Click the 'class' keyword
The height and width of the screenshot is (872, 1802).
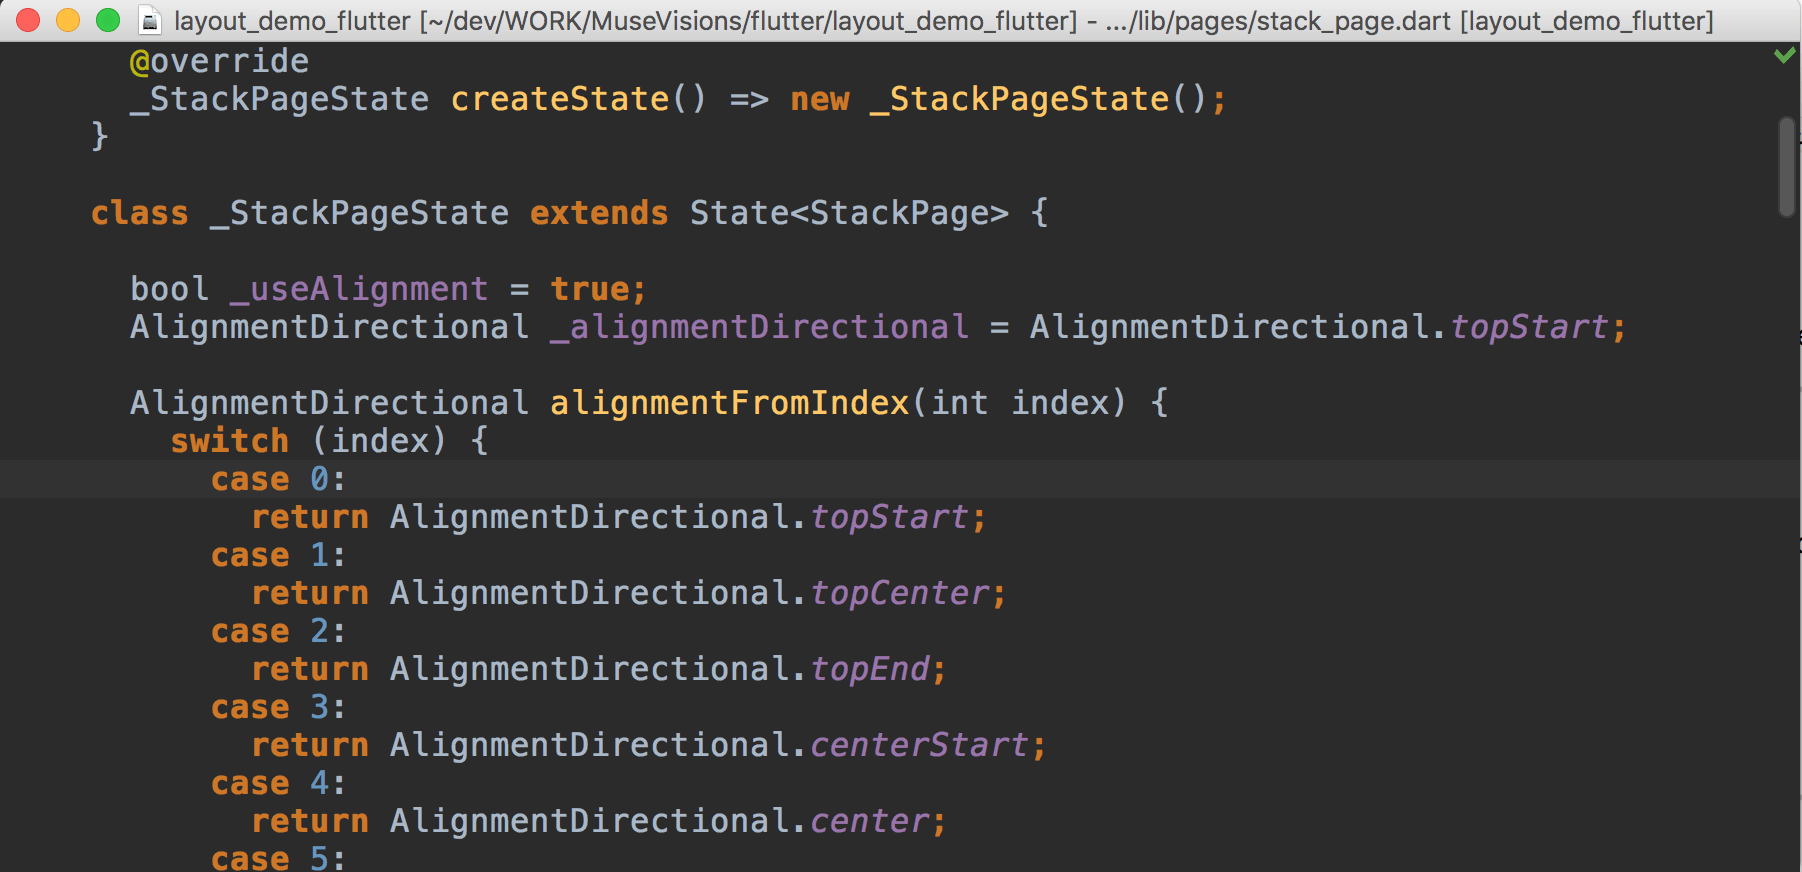point(140,213)
